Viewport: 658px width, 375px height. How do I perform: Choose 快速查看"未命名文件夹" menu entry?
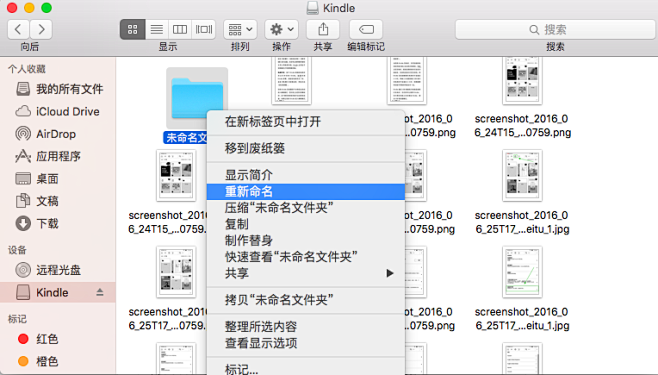(x=306, y=257)
